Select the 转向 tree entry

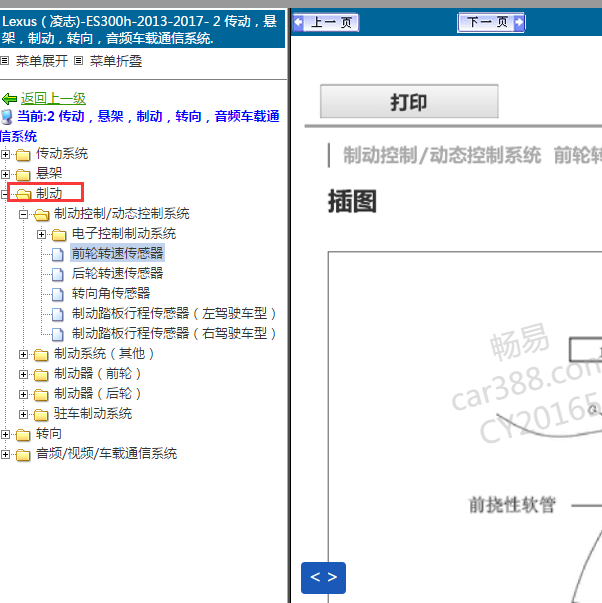49,433
